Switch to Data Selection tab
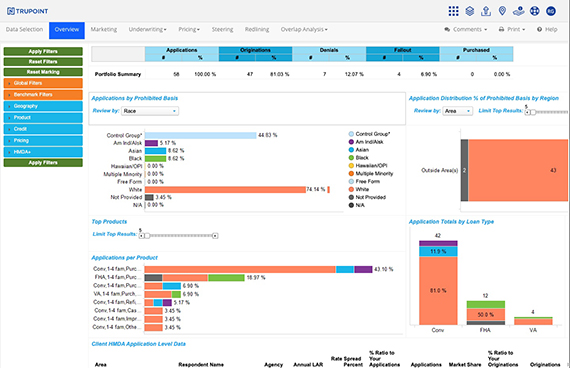 click(x=24, y=29)
